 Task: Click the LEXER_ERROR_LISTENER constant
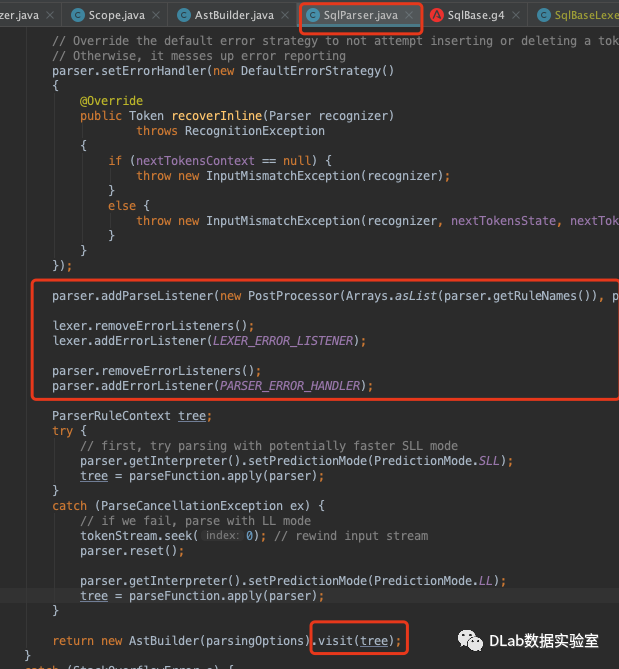click(x=283, y=340)
